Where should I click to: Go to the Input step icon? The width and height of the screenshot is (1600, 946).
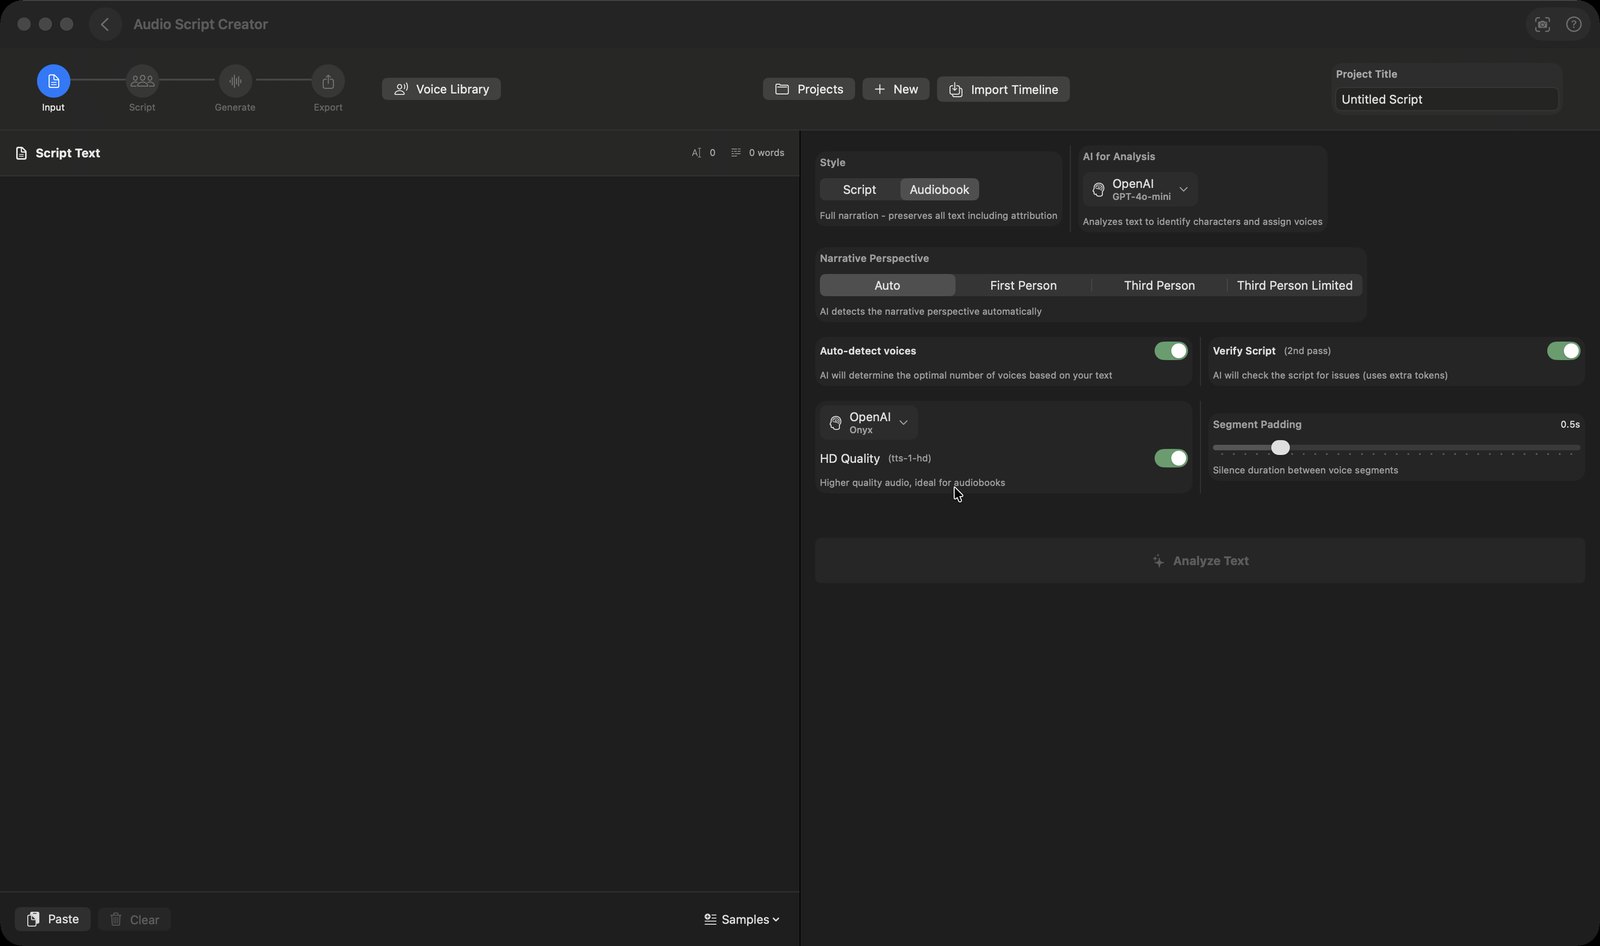(53, 81)
